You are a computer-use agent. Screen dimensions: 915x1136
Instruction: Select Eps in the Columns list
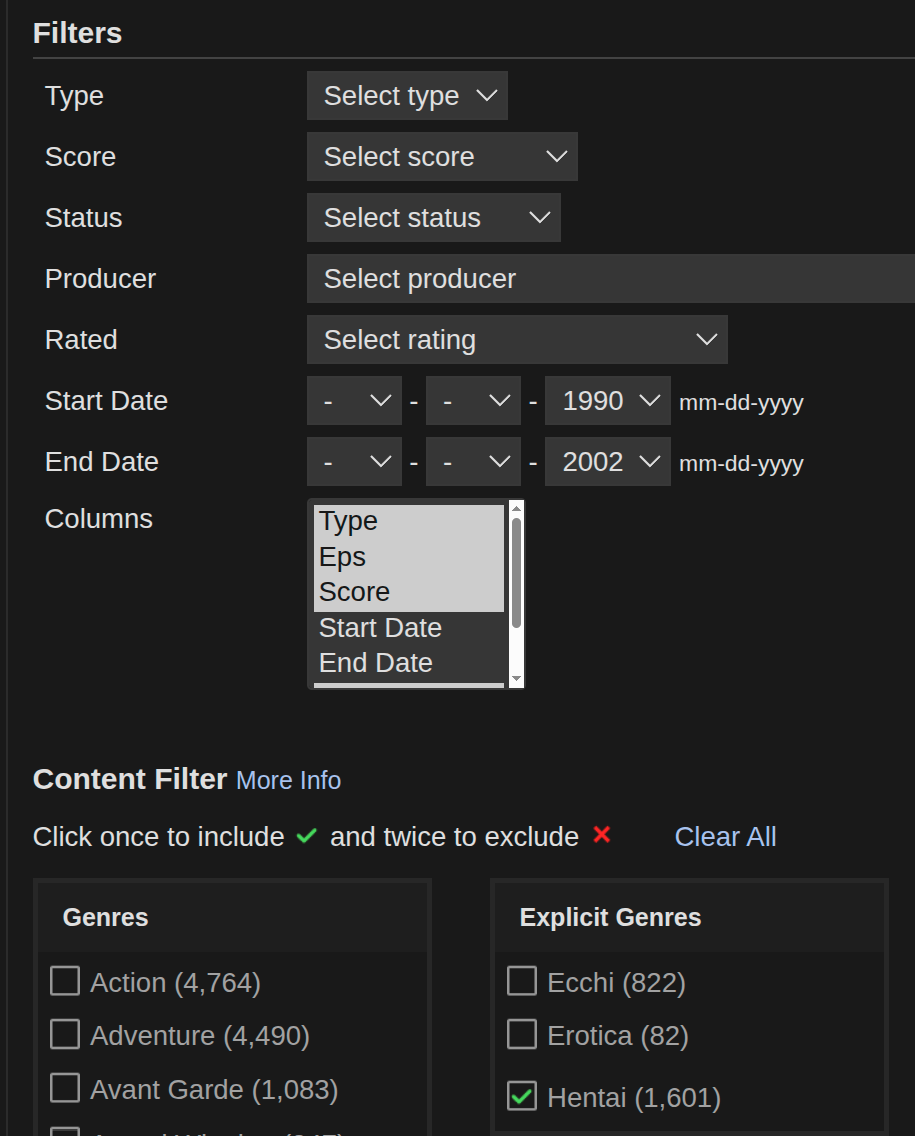(409, 557)
